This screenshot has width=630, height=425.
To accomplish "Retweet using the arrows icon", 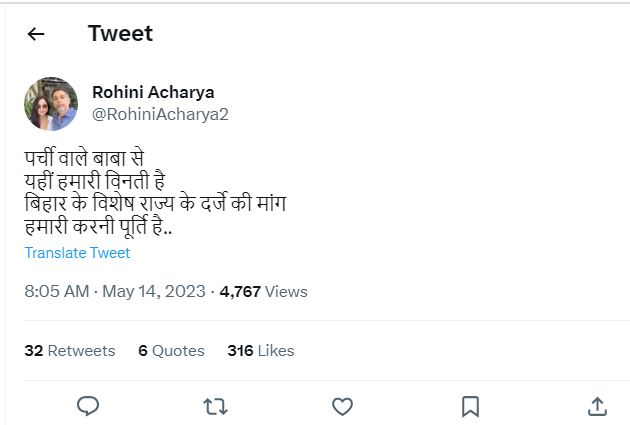I will [215, 405].
